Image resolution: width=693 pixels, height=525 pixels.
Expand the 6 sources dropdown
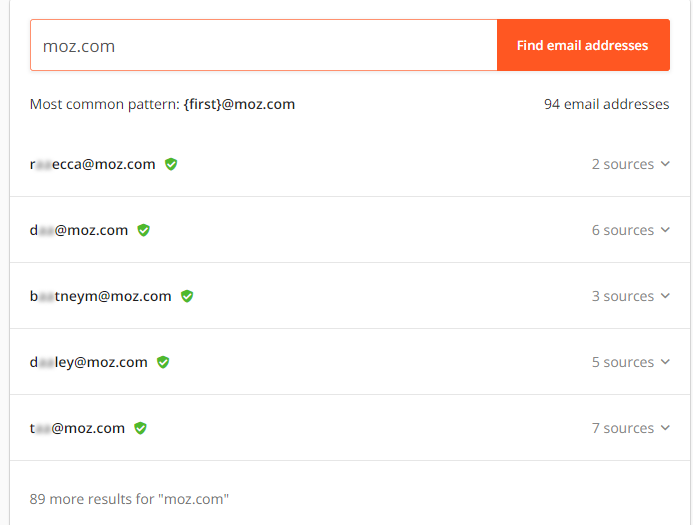point(630,230)
